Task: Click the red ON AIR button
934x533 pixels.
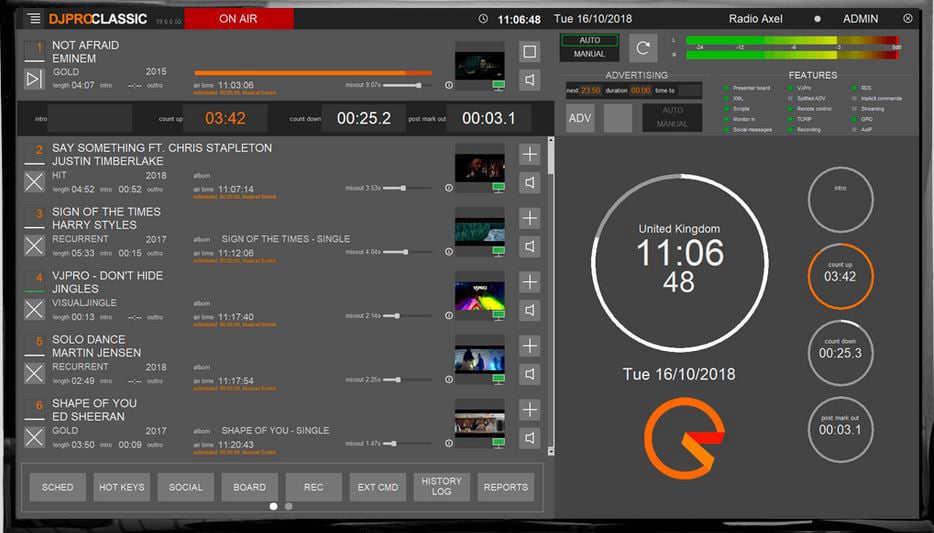Action: (238, 18)
